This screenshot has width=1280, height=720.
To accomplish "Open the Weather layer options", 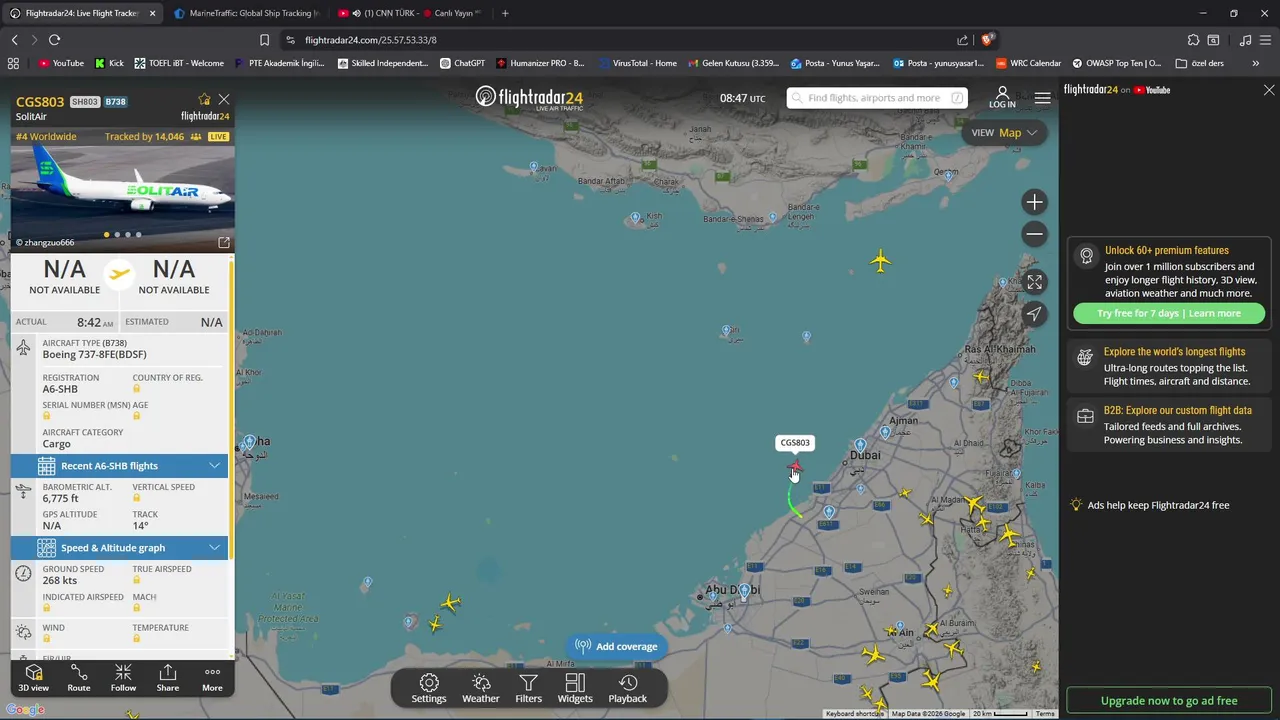I will click(481, 688).
